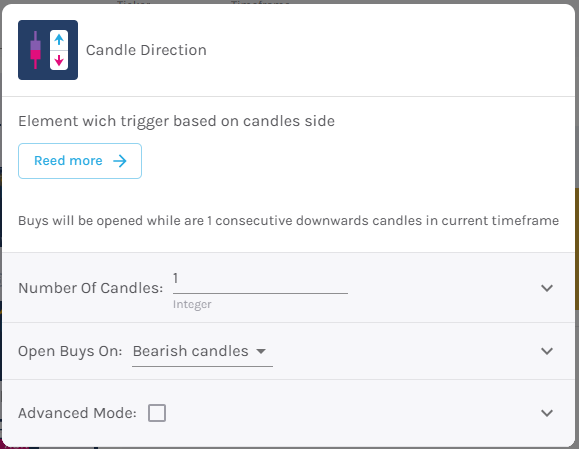Click the arrow icon inside Reed more

tap(120, 161)
